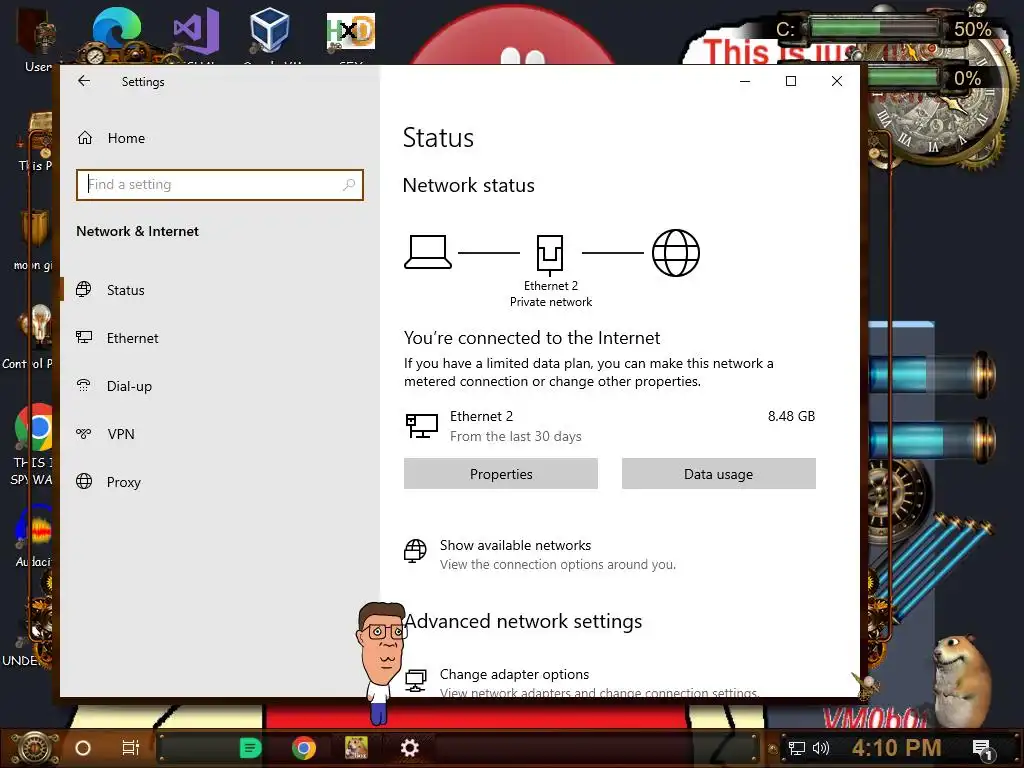Click the laptop icon in network diagram
1024x768 pixels.
(x=428, y=252)
